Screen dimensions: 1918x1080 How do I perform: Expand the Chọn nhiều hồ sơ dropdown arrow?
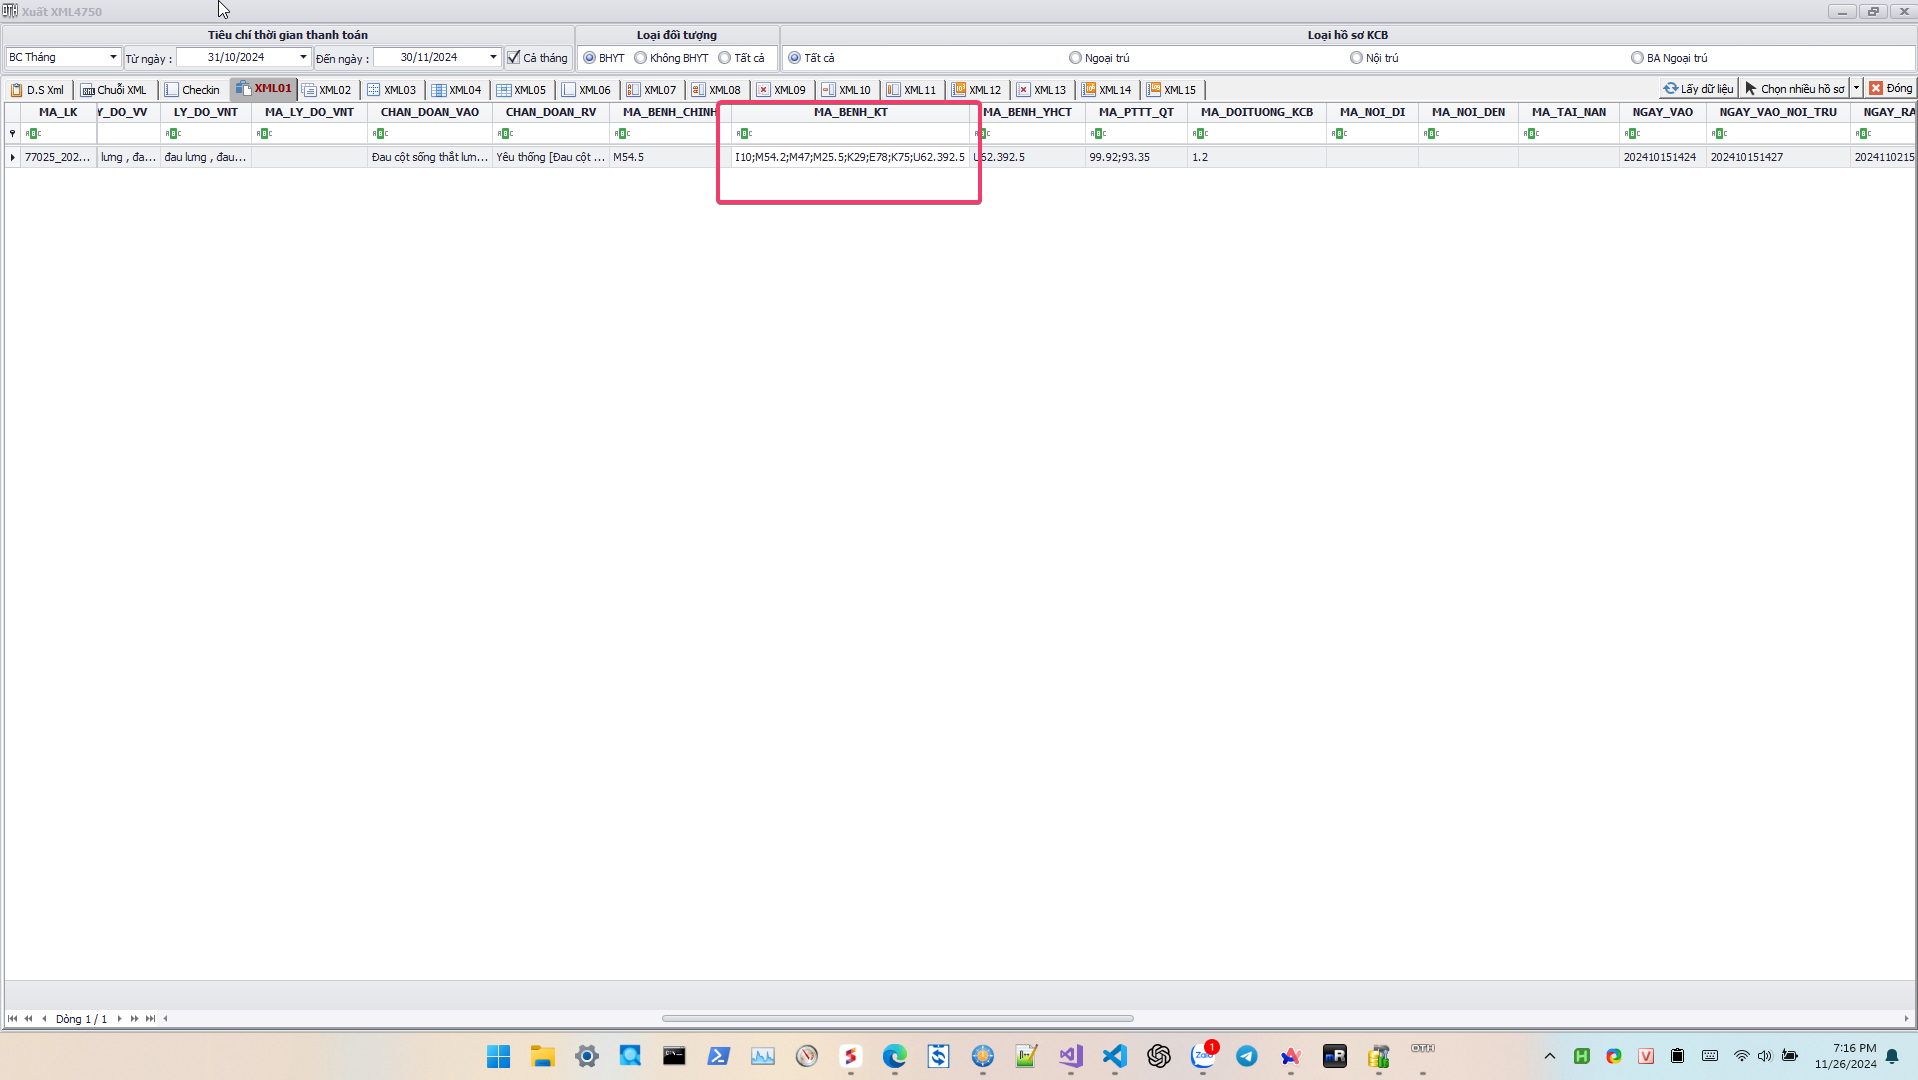tap(1857, 89)
